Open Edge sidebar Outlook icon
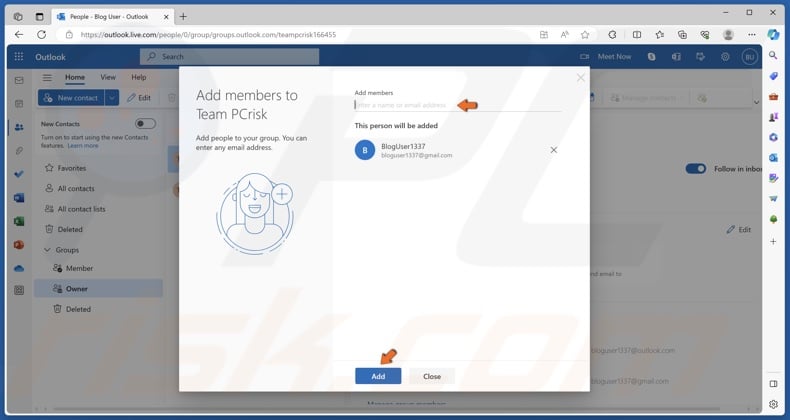Screen dimensions: 790x420 (x=773, y=158)
